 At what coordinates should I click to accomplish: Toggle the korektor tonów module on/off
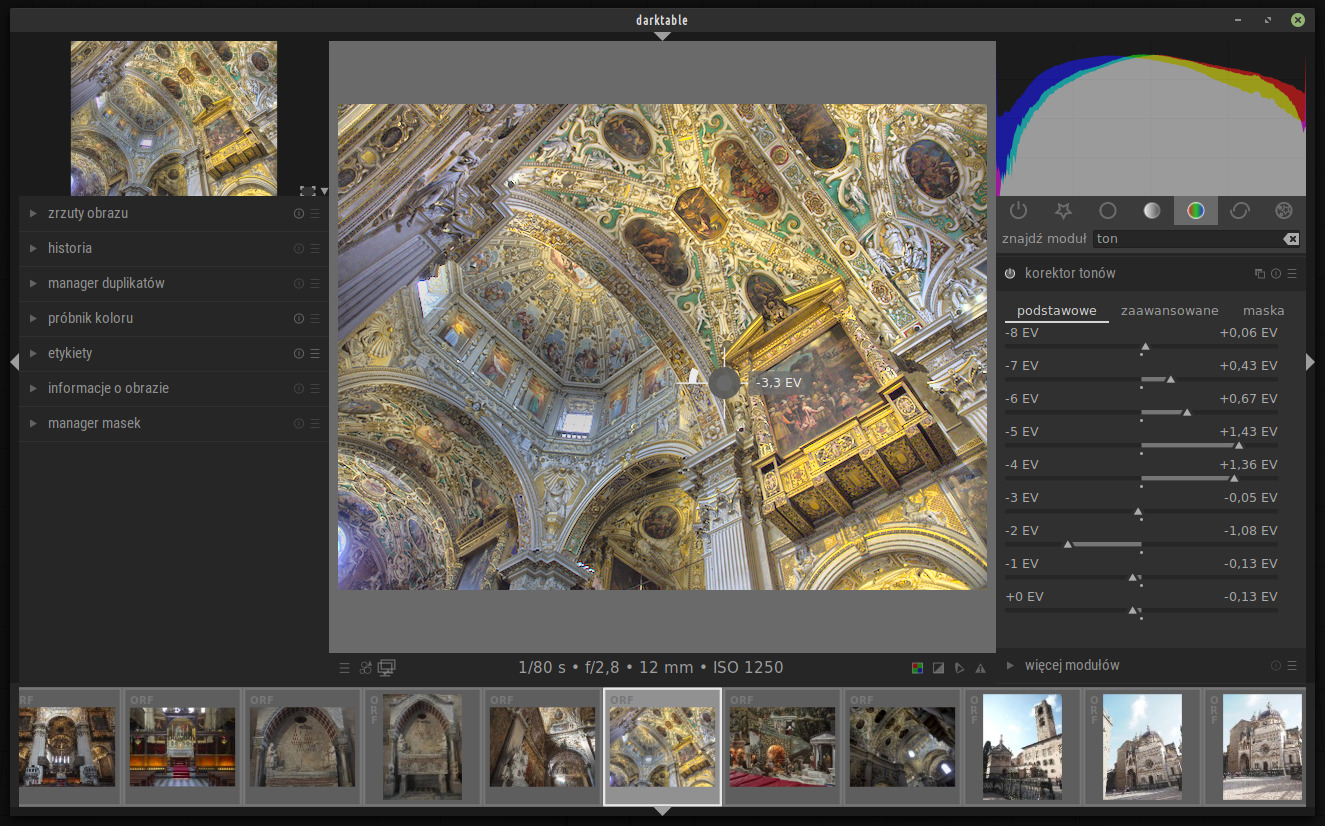(x=1010, y=274)
